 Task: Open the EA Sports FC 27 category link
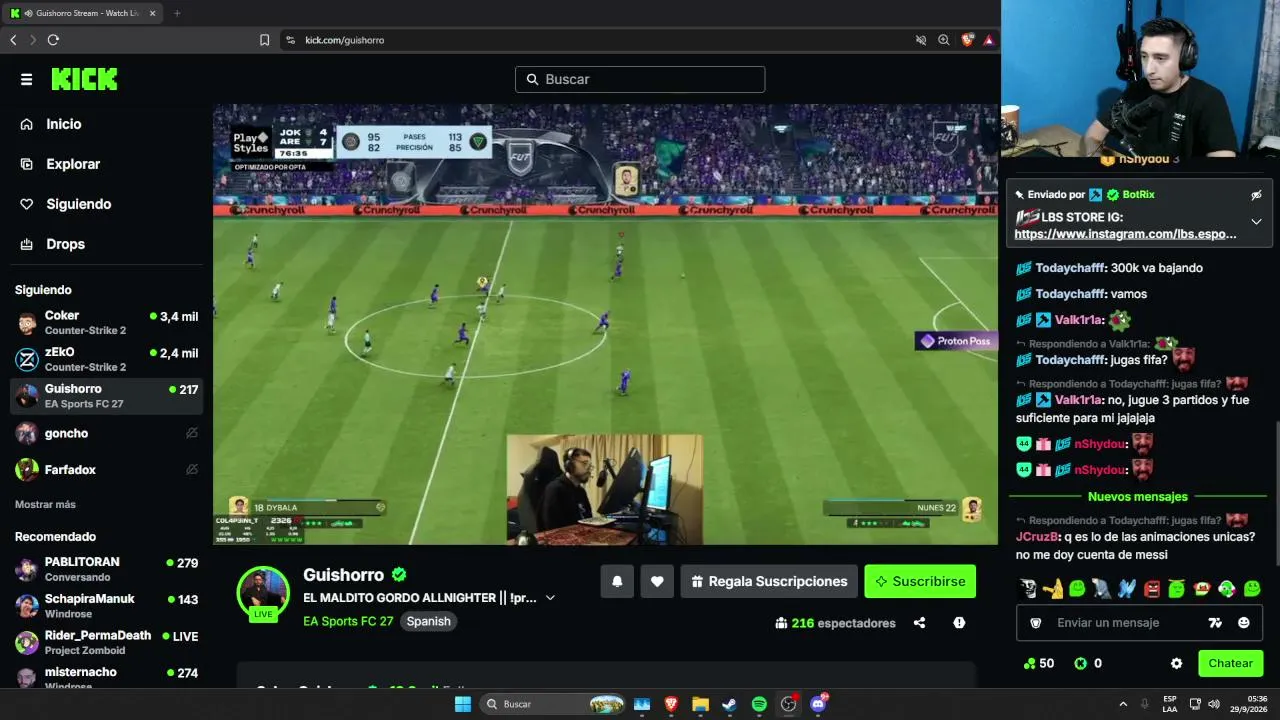[x=348, y=621]
